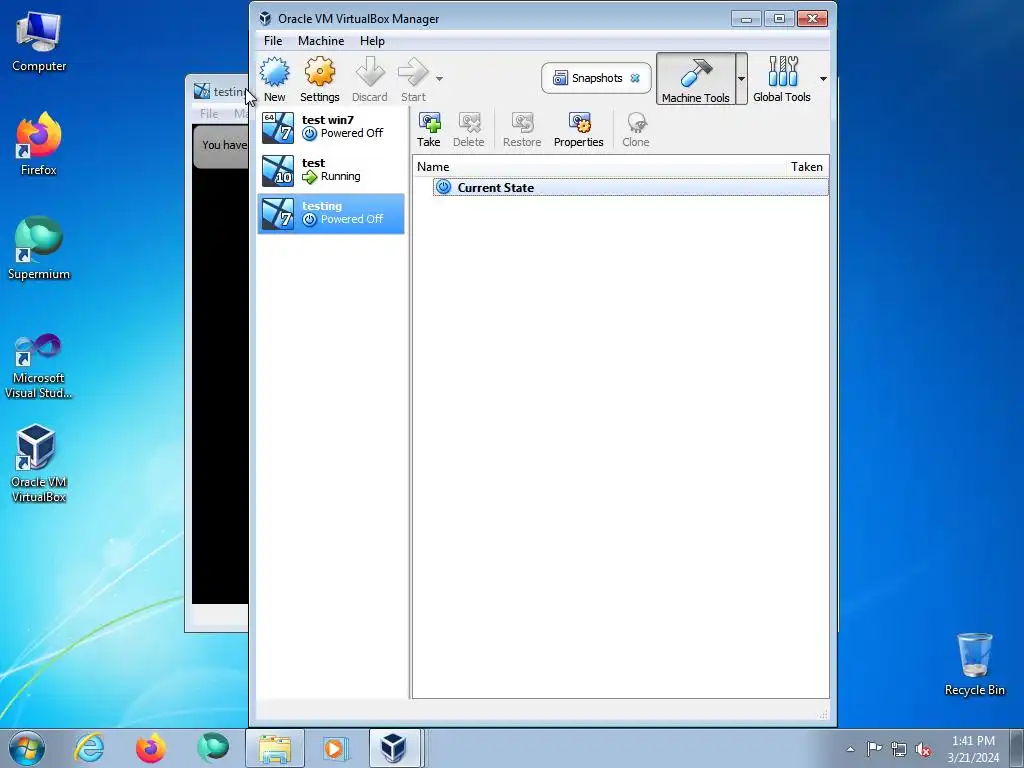Image resolution: width=1024 pixels, height=768 pixels.
Task: Click the test VM Windows 10 icon
Action: (278, 170)
